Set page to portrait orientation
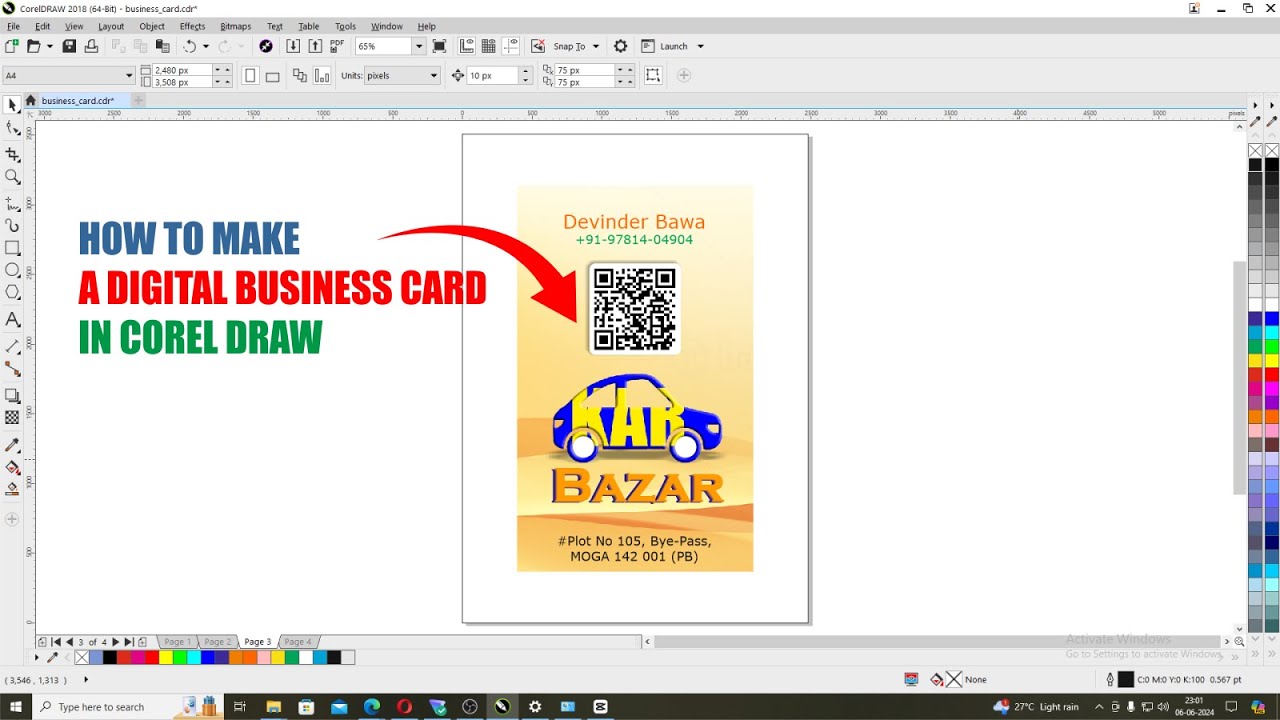1280x720 pixels. (250, 75)
